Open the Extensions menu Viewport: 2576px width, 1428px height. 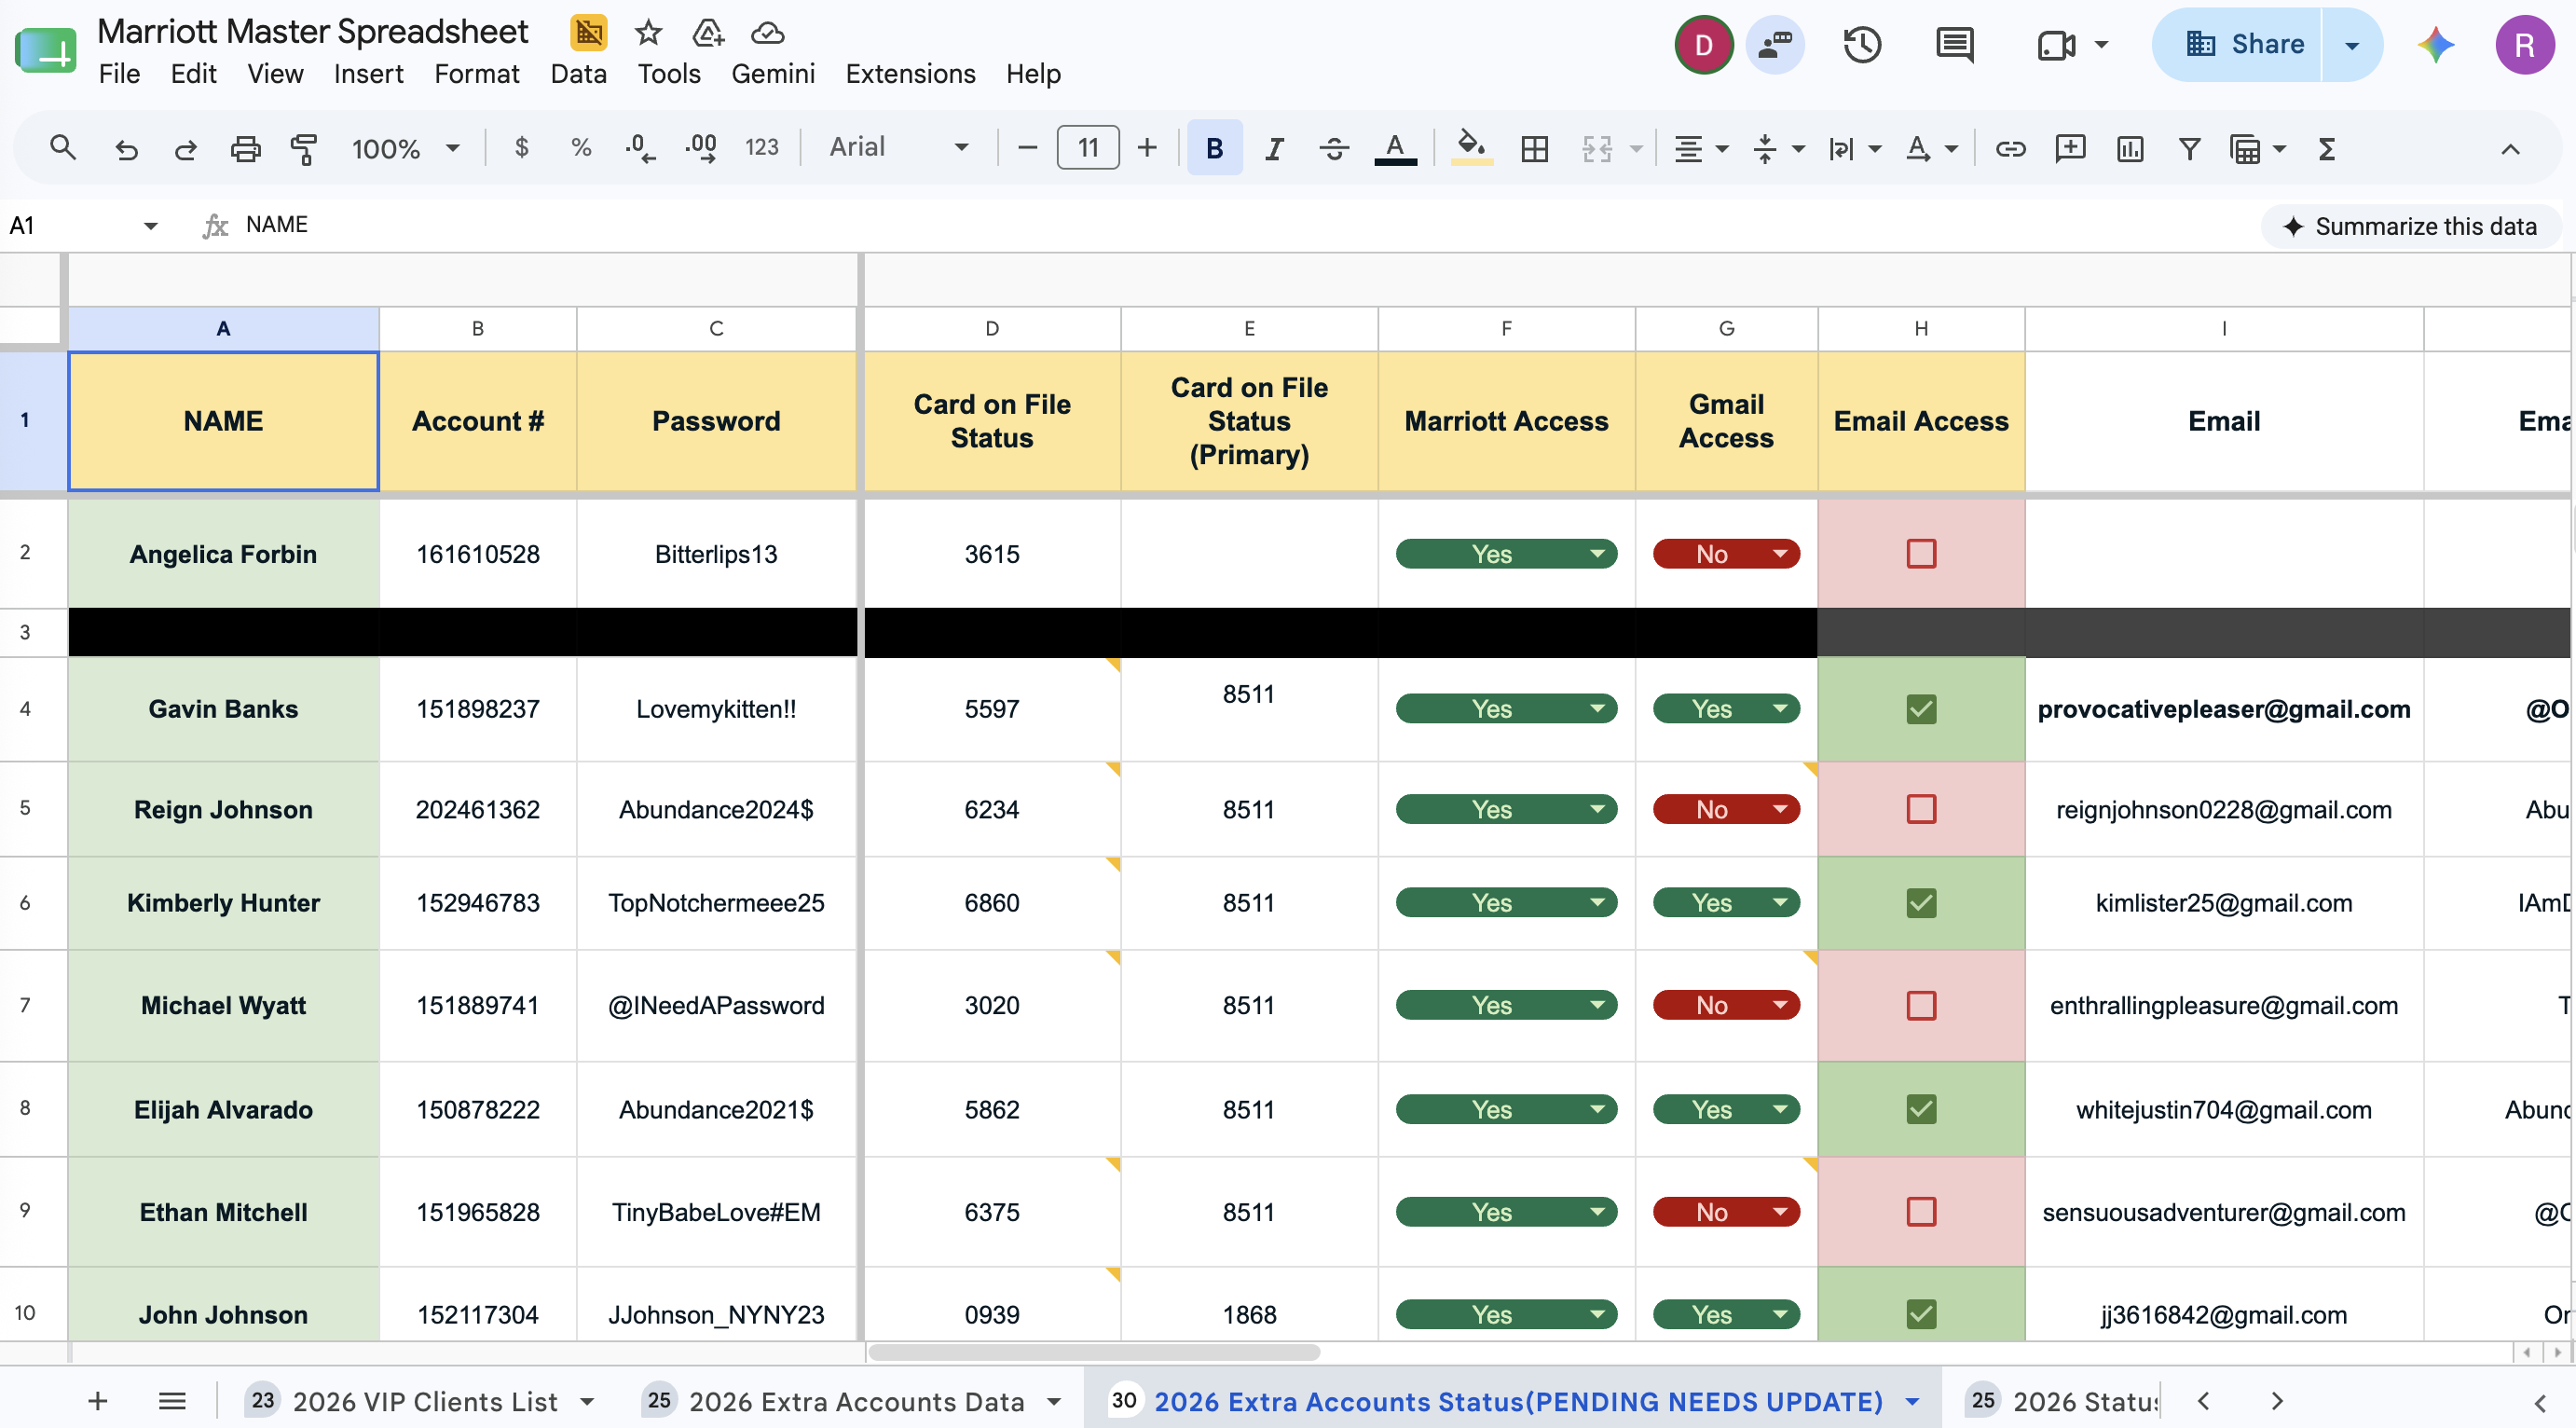pos(910,74)
